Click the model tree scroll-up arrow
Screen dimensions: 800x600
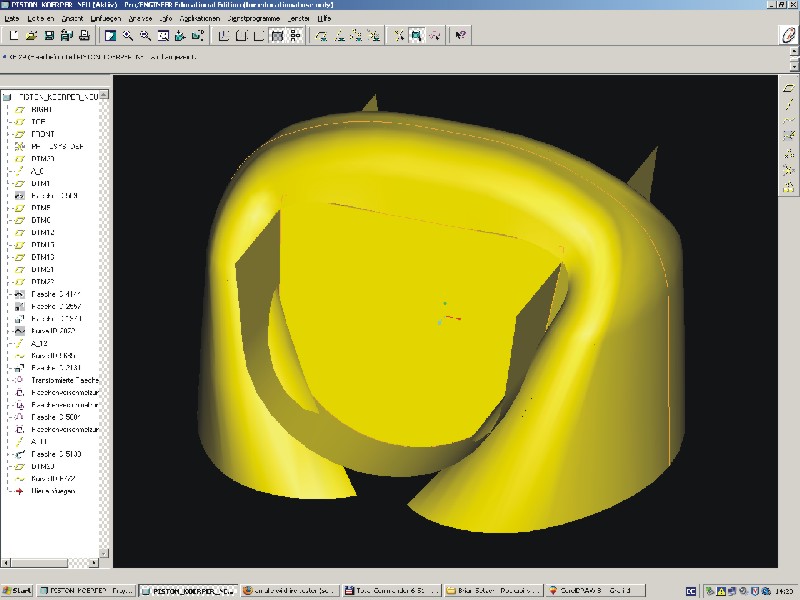point(104,95)
